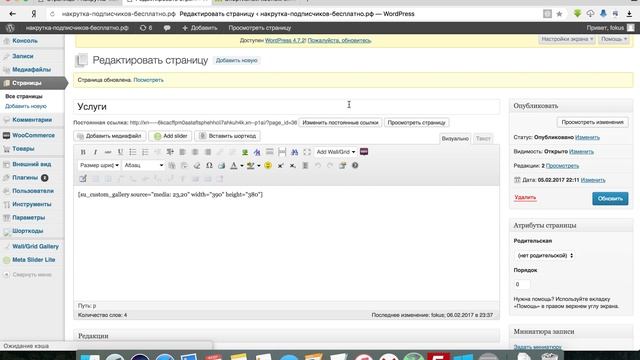Align text to the left
This screenshot has height=360, width=640.
coord(182,152)
